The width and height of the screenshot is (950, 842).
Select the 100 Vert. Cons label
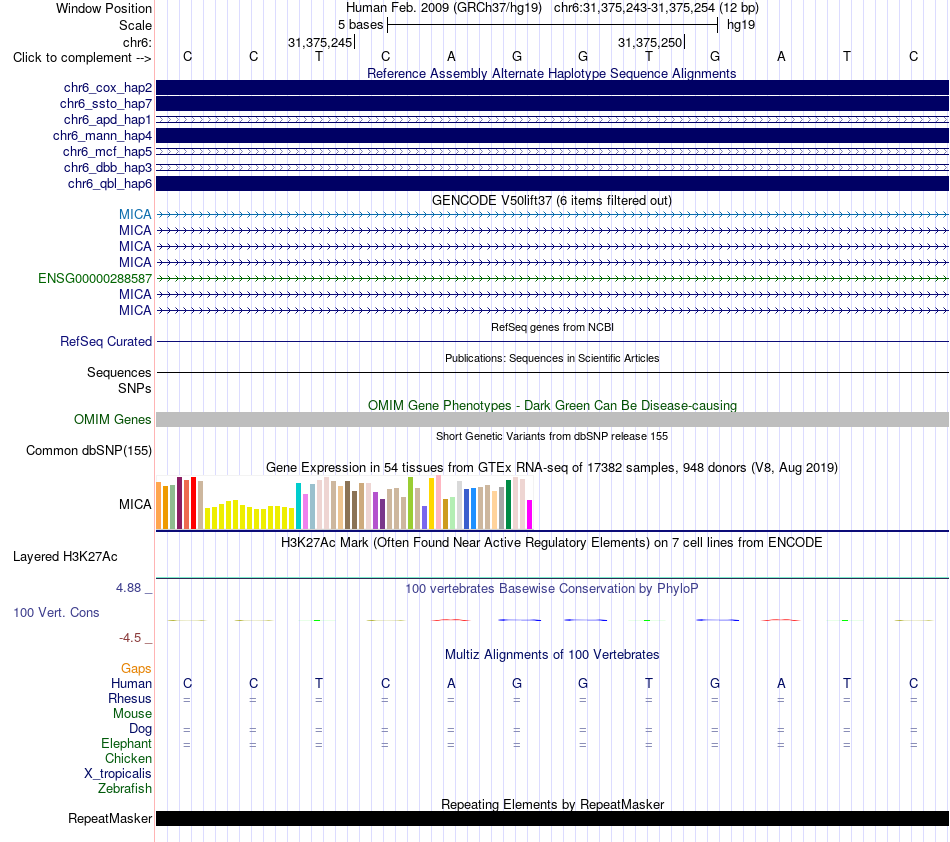pyautogui.click(x=56, y=612)
